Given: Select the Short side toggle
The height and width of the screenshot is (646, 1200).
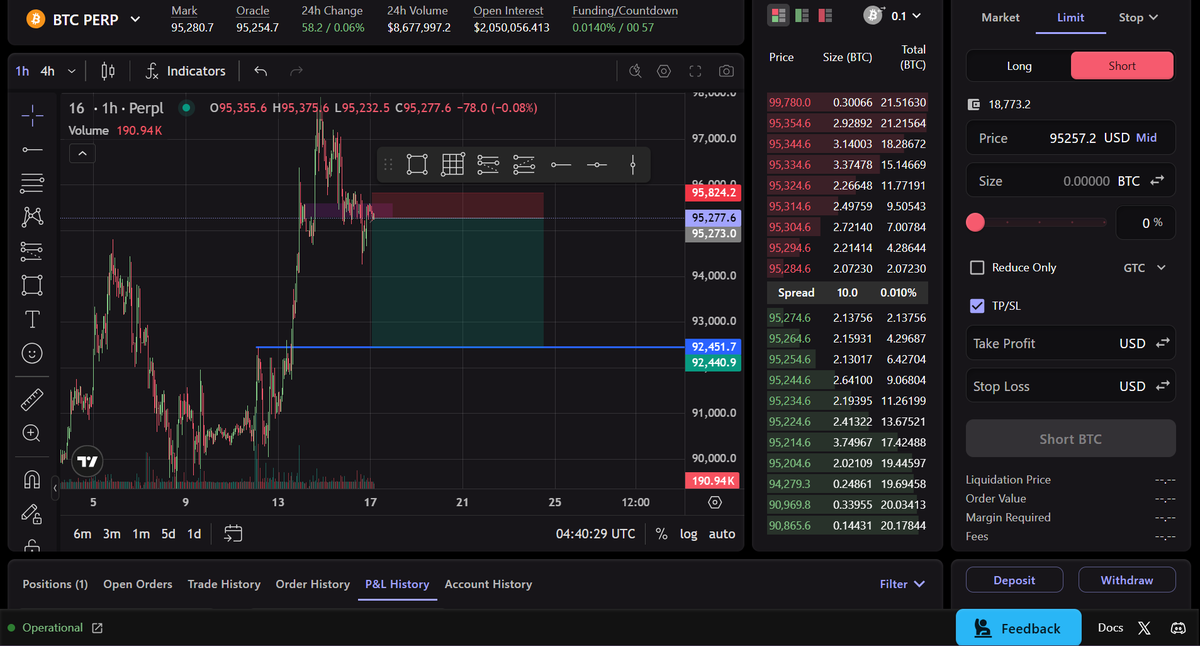Looking at the screenshot, I should point(1122,66).
